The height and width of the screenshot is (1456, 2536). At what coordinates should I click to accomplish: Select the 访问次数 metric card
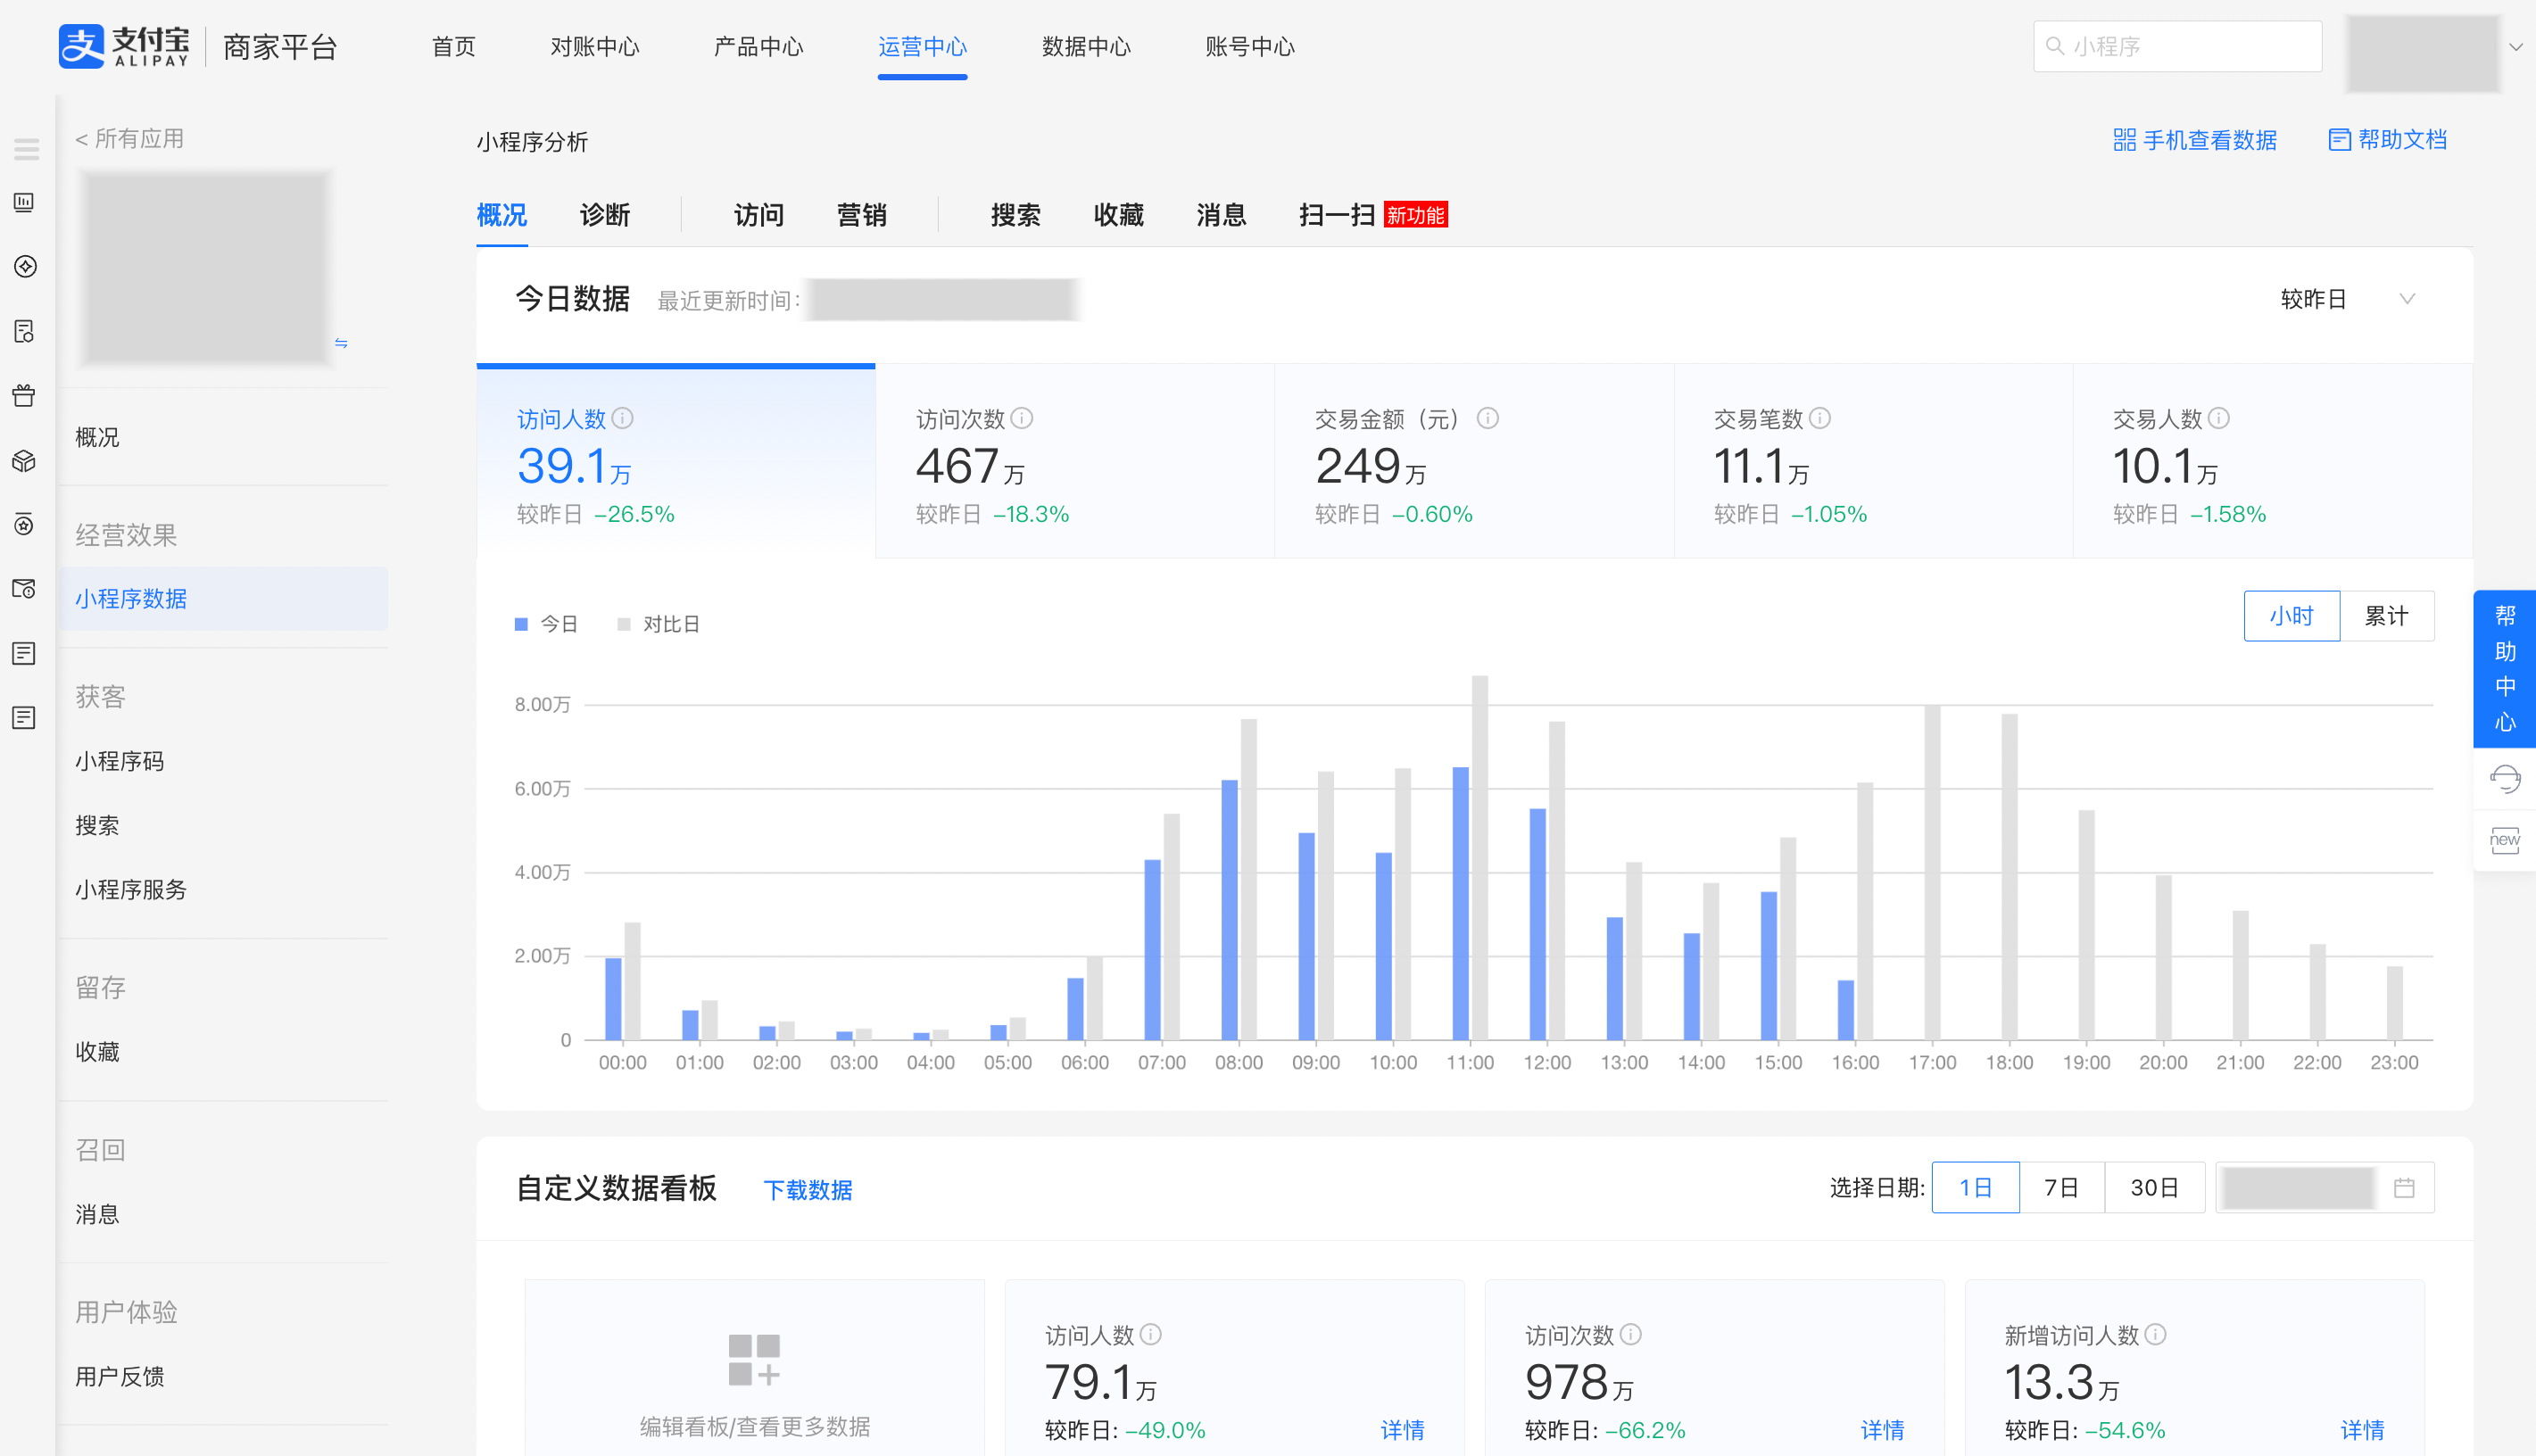click(1075, 462)
